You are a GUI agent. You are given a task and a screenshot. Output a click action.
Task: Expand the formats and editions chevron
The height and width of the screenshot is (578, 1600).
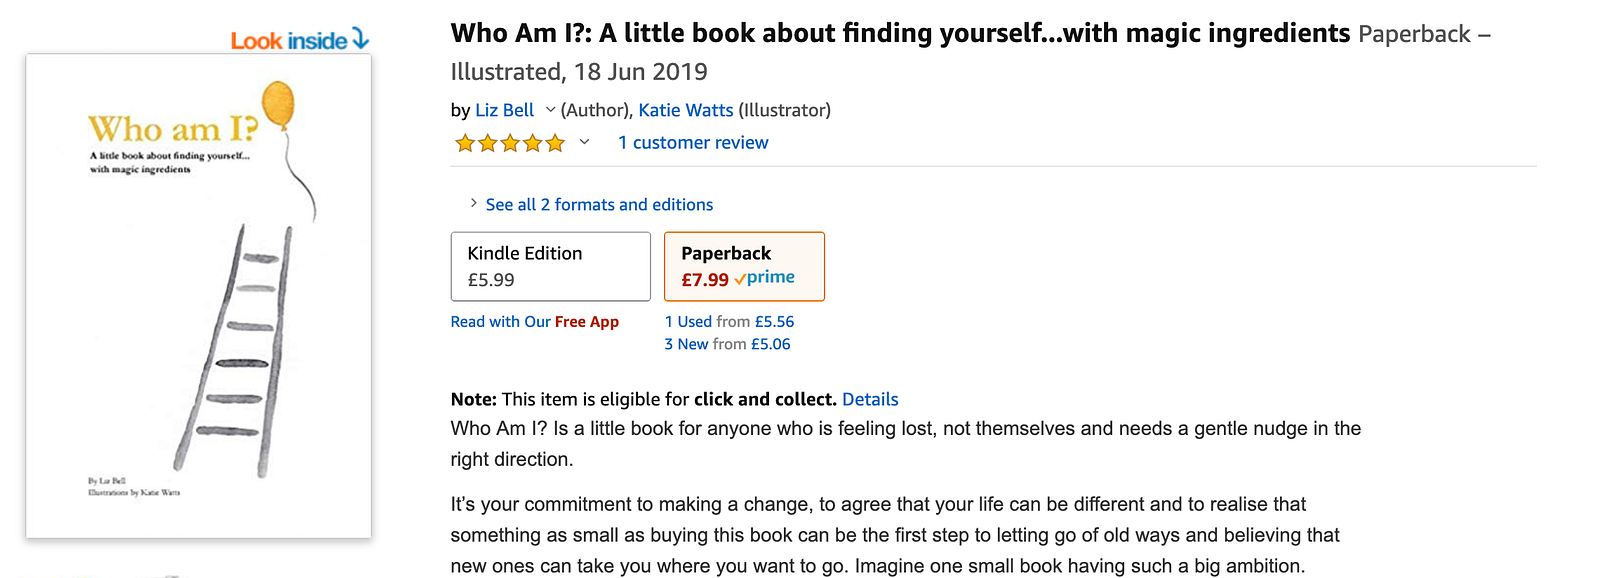point(473,204)
